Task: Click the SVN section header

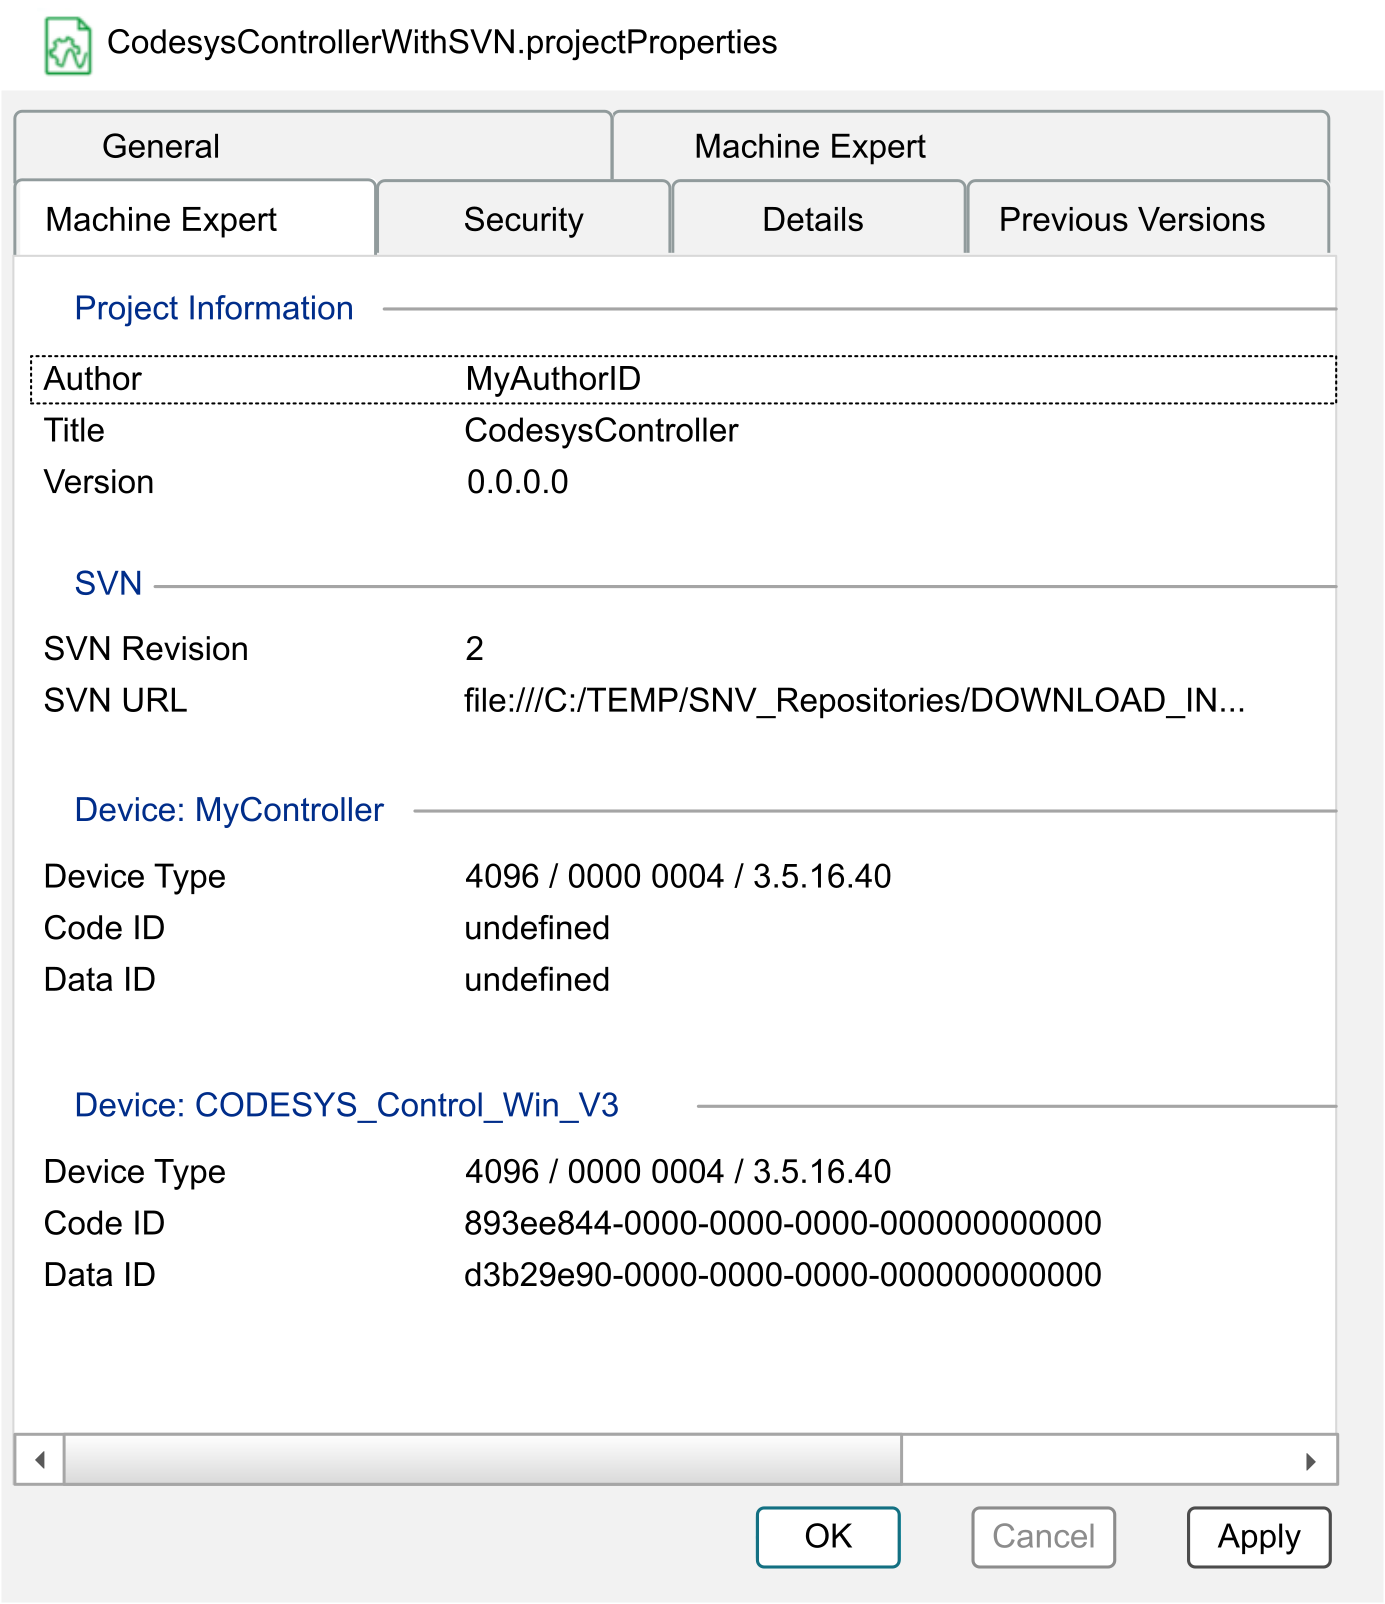Action: coord(108,583)
